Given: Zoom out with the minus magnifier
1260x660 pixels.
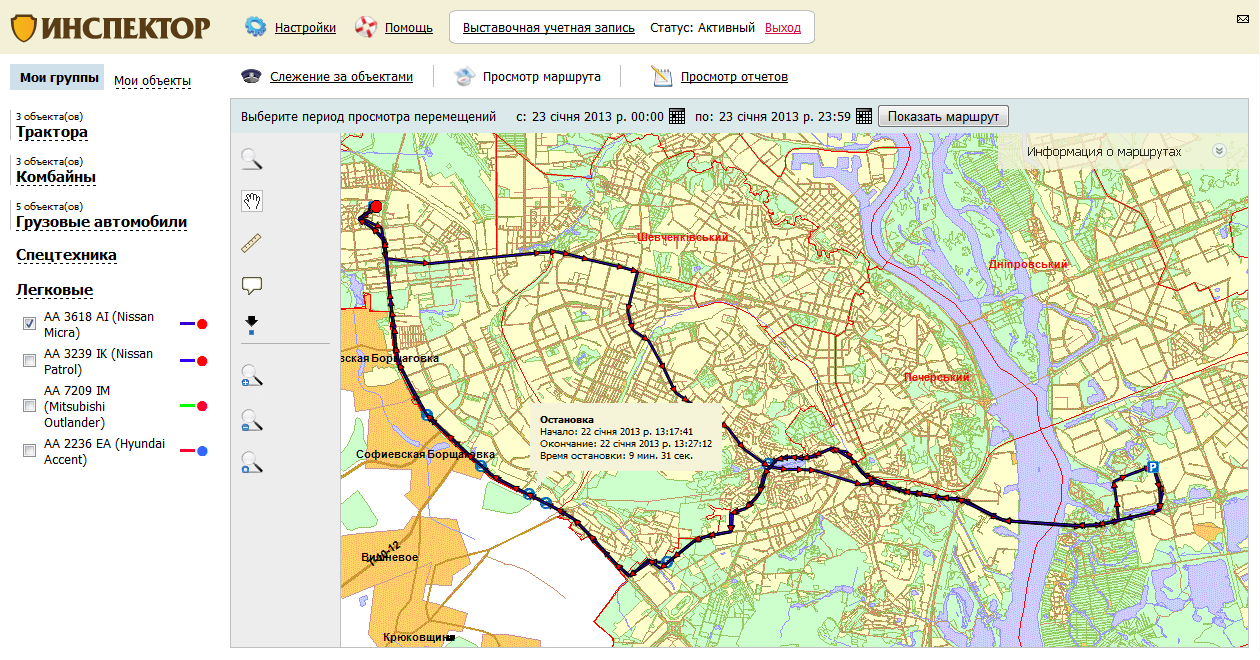Looking at the screenshot, I should (252, 420).
